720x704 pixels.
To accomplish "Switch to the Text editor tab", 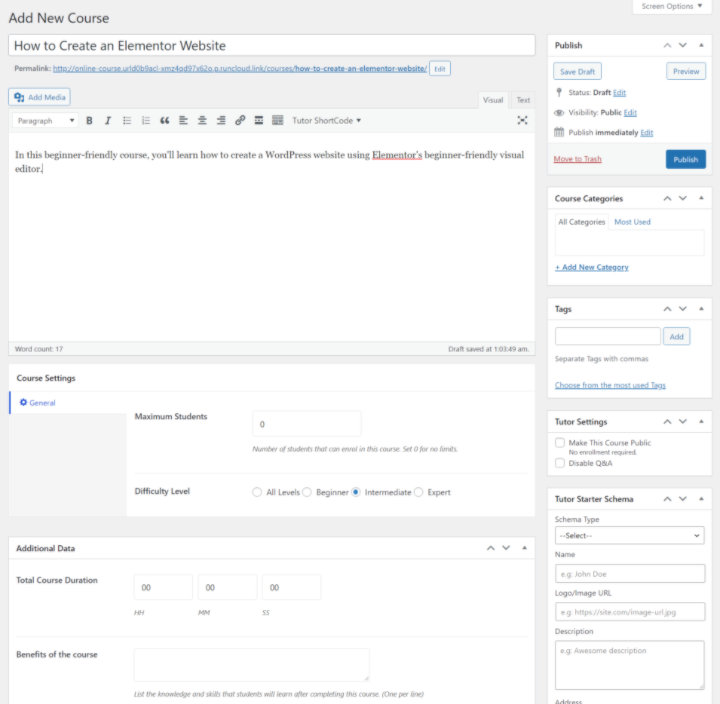I will click(523, 100).
